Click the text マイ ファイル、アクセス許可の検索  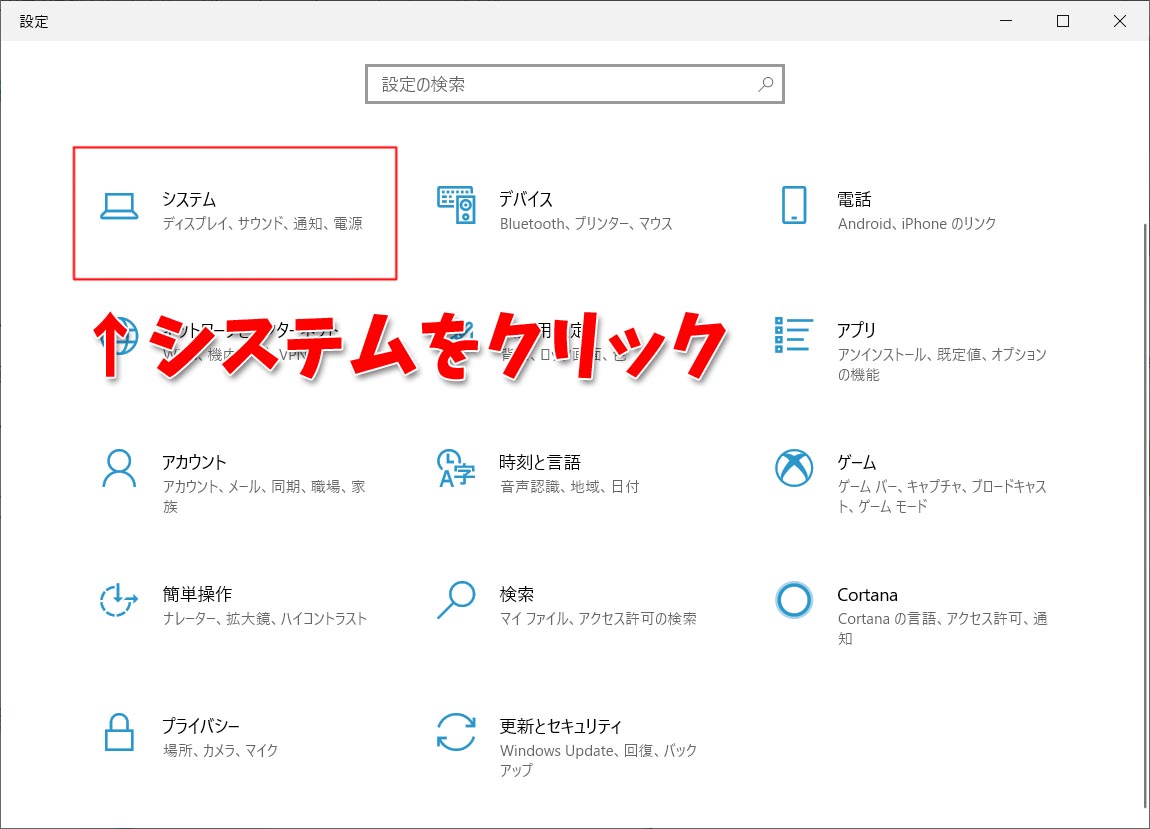(x=598, y=618)
